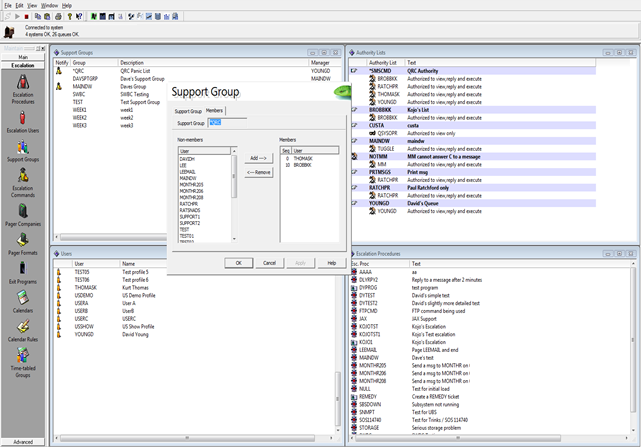
Task: Expand the Main section of the sidebar
Action: coord(22,57)
